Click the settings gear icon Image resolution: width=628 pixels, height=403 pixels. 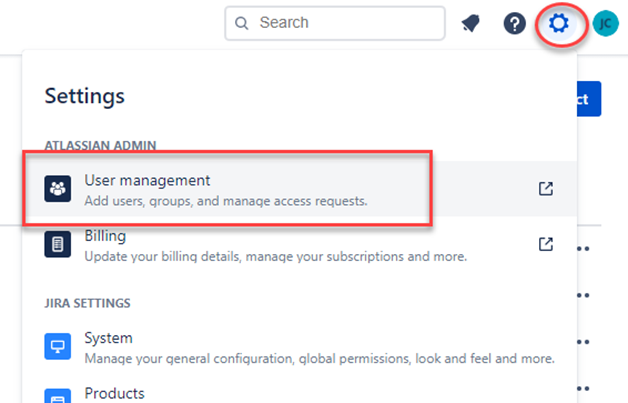pos(559,23)
